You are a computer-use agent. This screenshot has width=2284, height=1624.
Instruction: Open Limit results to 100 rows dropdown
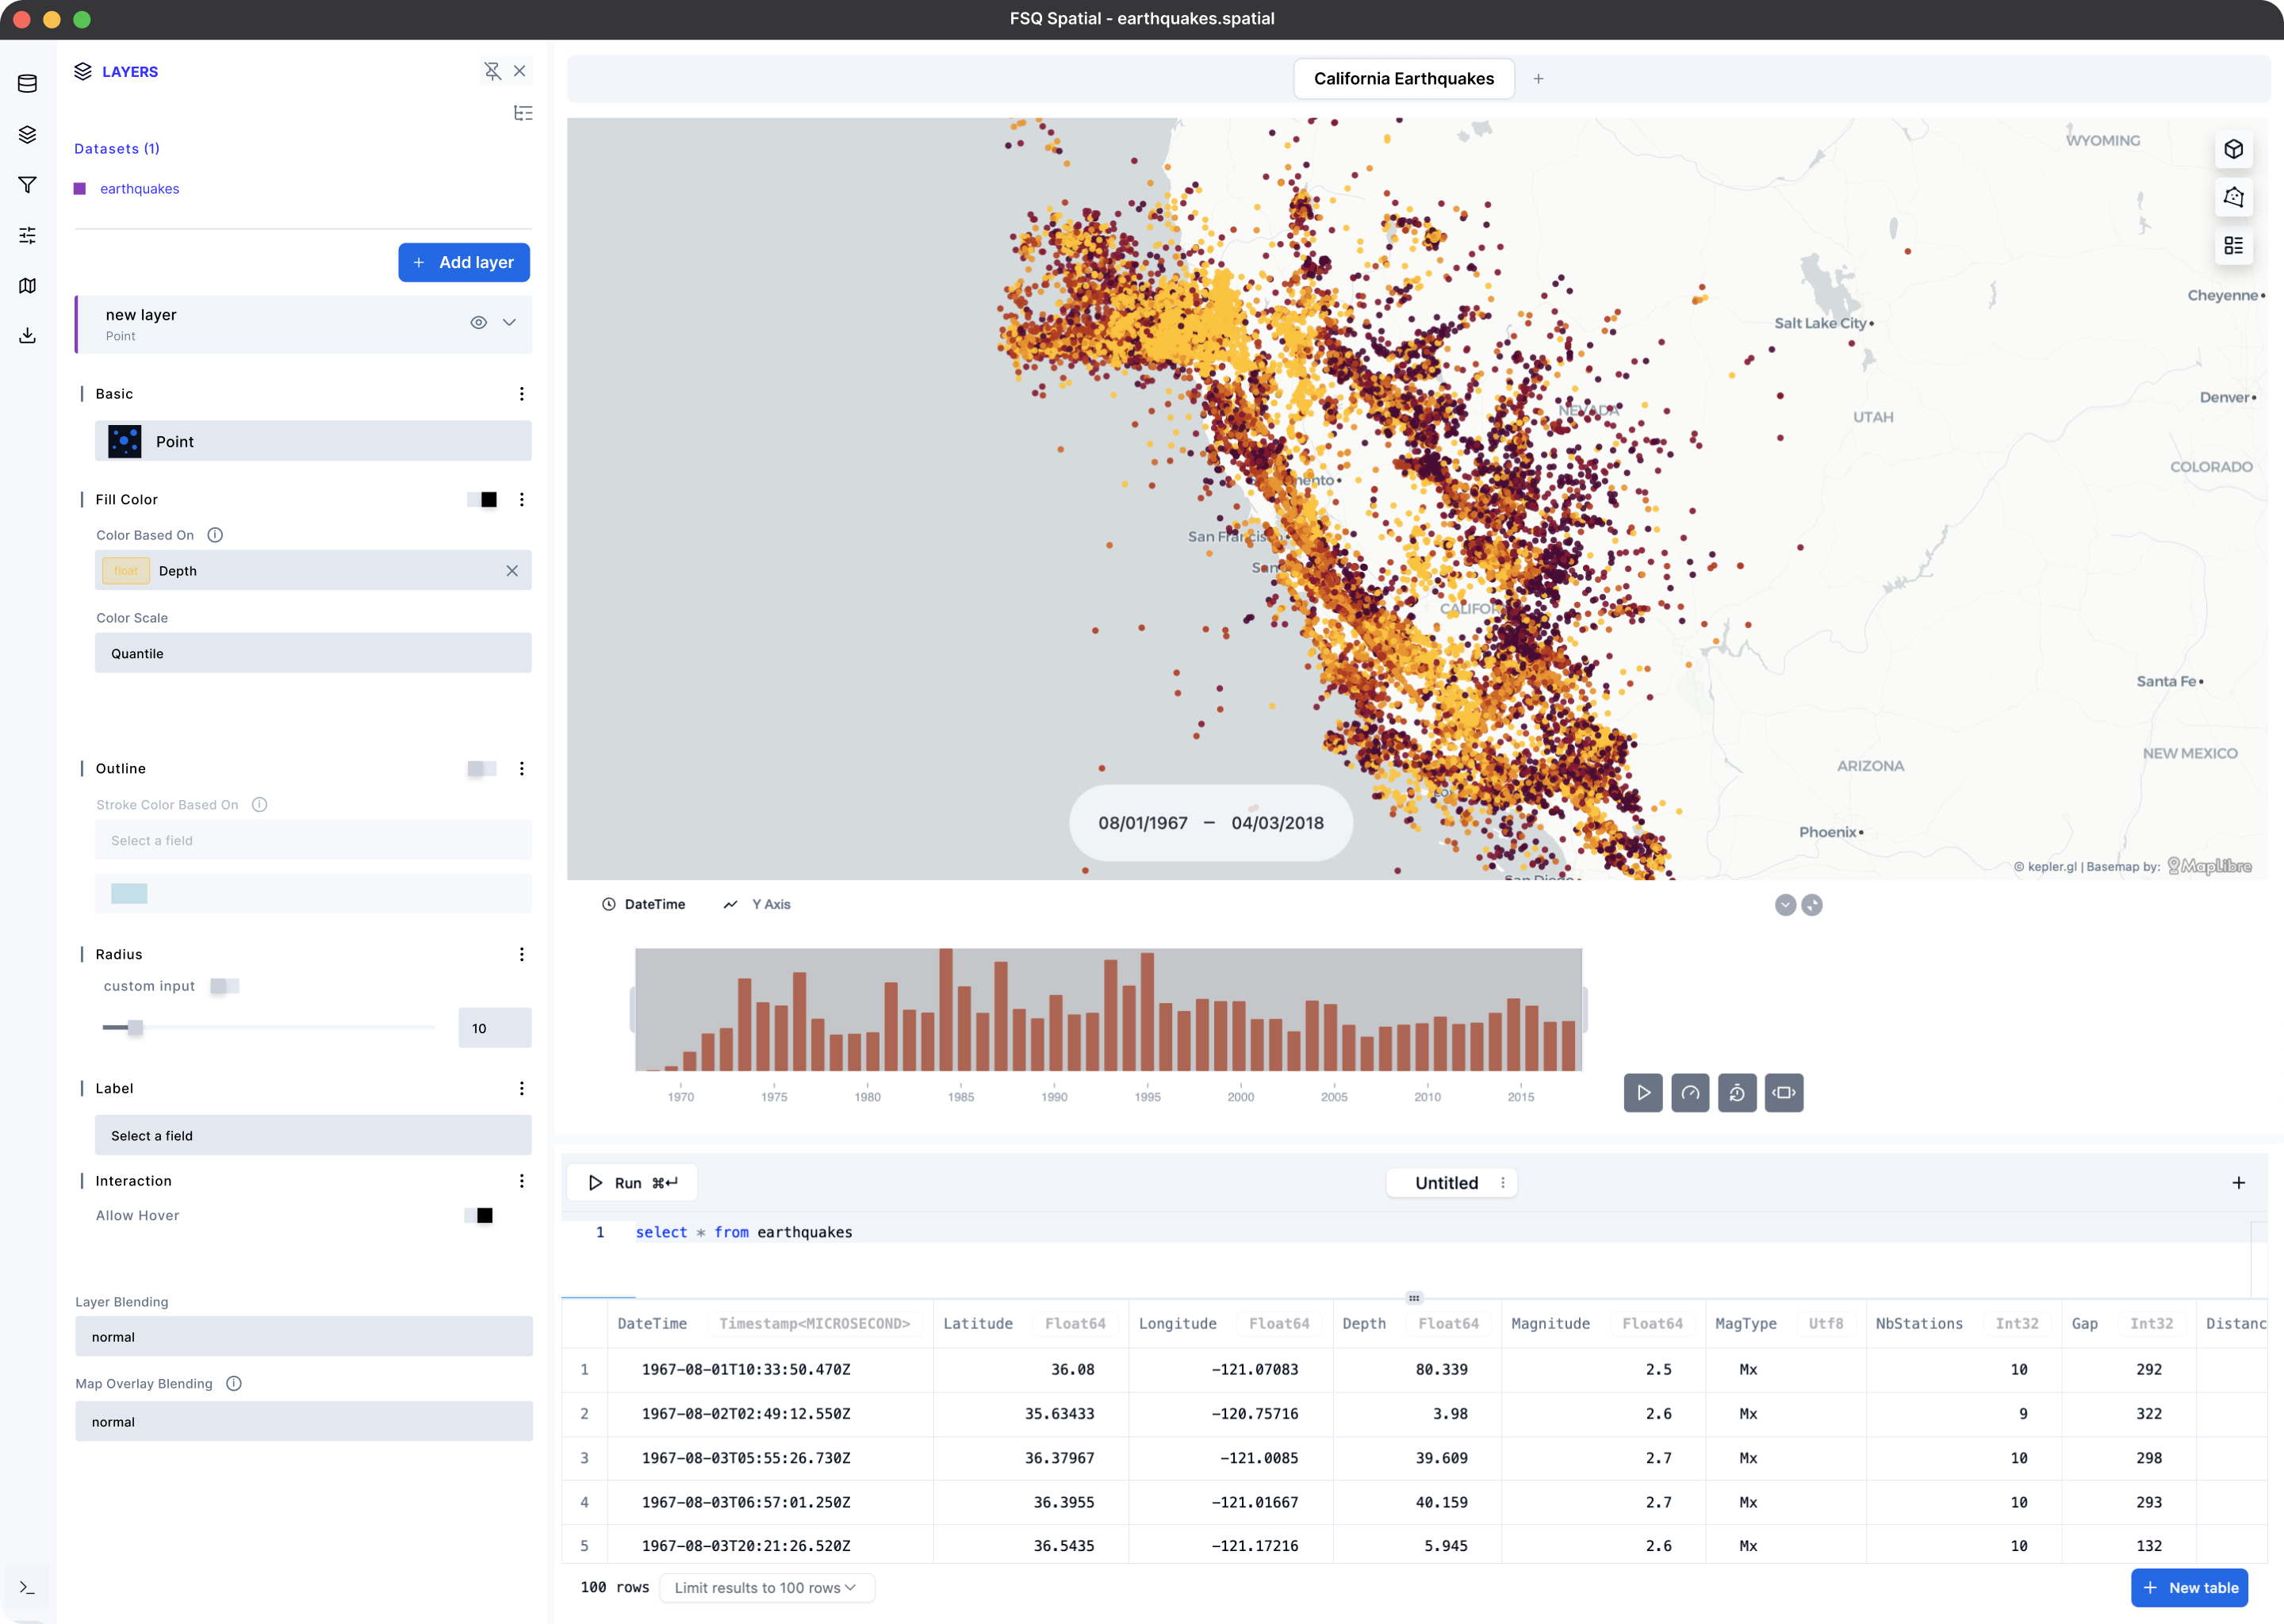coord(766,1588)
